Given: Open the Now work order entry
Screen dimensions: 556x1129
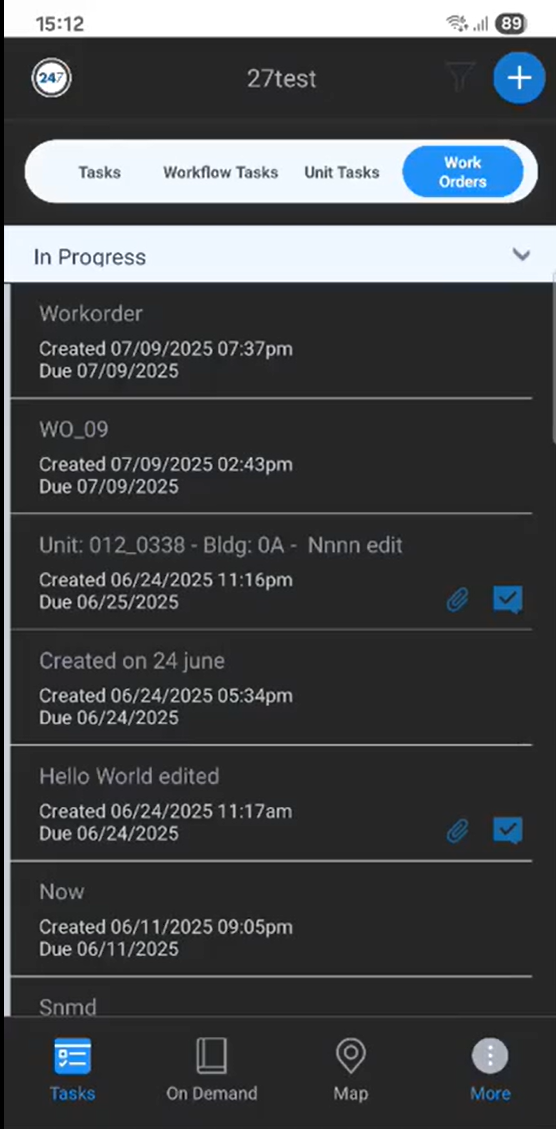Looking at the screenshot, I should tap(271, 919).
